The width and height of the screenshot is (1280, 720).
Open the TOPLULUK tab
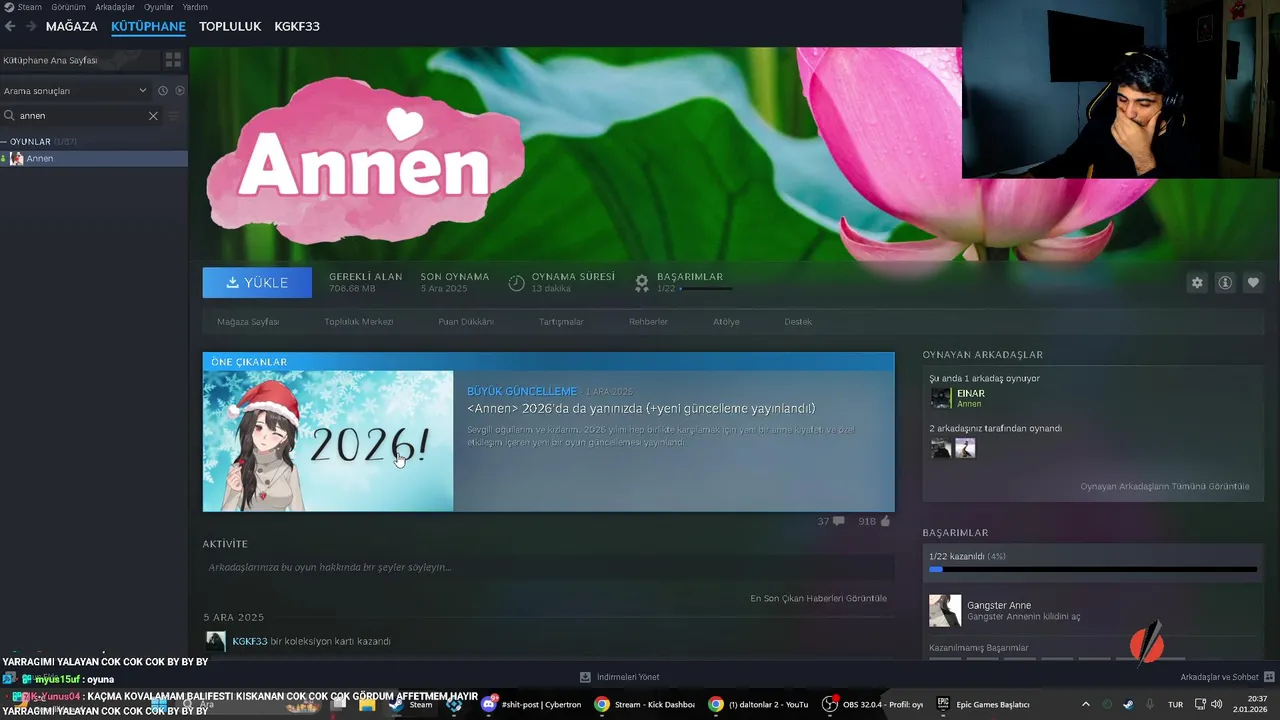[x=230, y=26]
